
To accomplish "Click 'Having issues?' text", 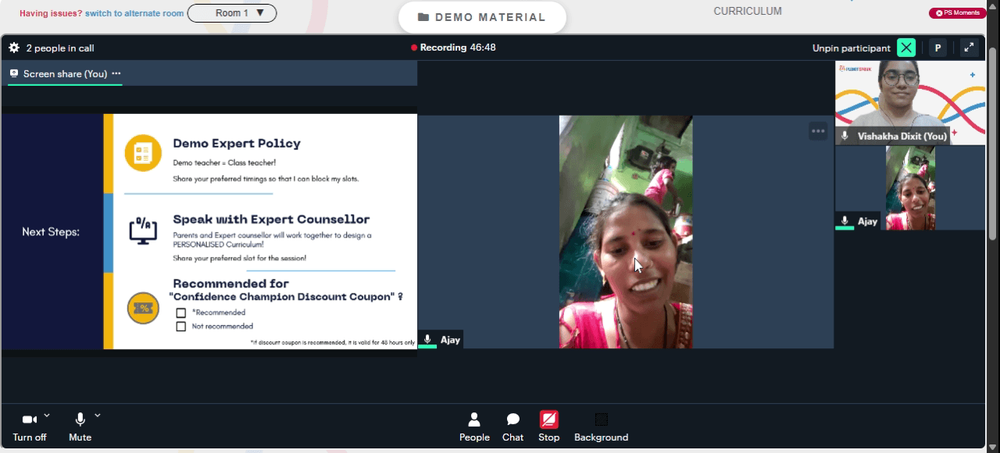I will (x=51, y=13).
